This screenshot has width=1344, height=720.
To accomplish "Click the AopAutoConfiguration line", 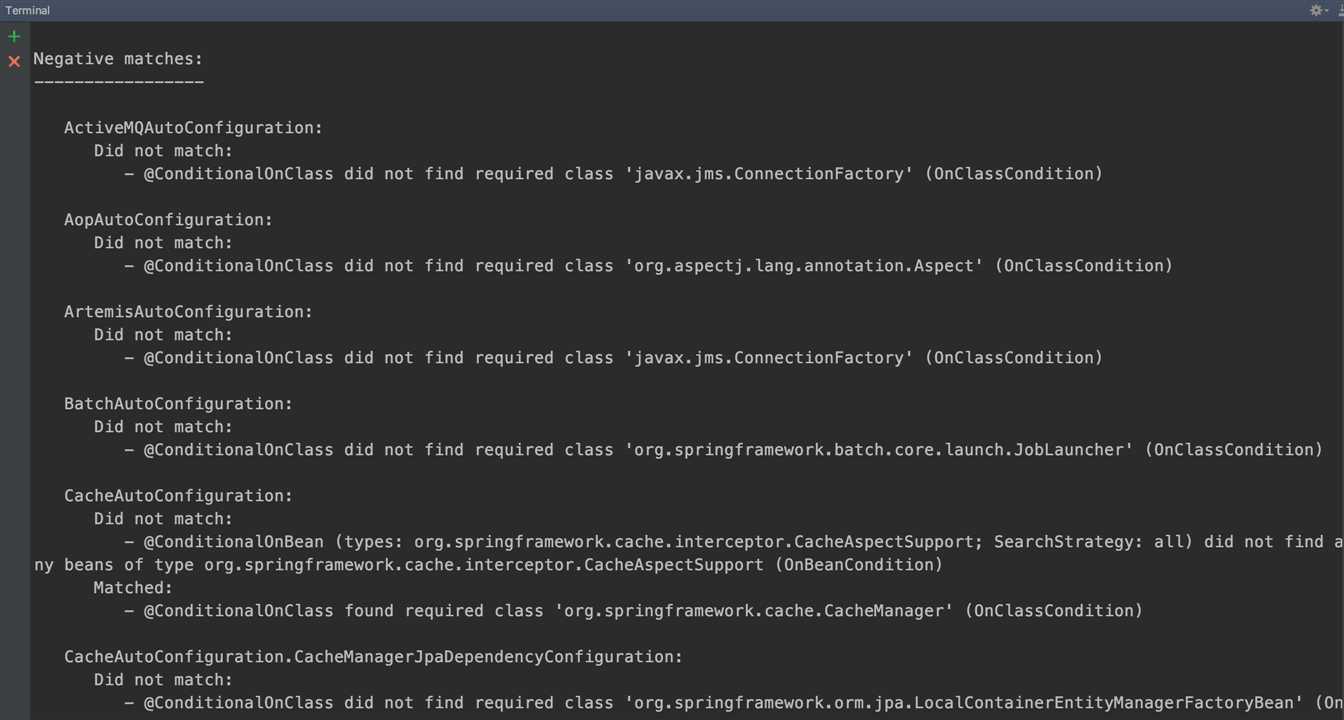I will [168, 220].
